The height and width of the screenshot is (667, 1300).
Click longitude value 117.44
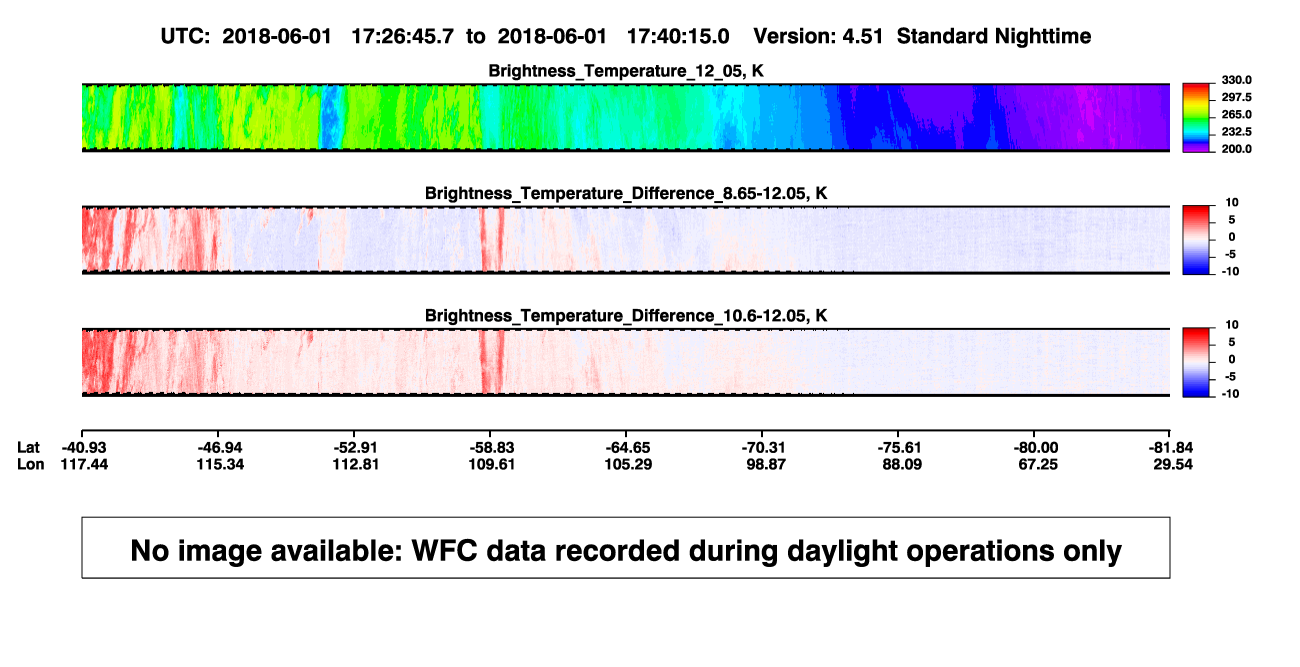point(83,464)
